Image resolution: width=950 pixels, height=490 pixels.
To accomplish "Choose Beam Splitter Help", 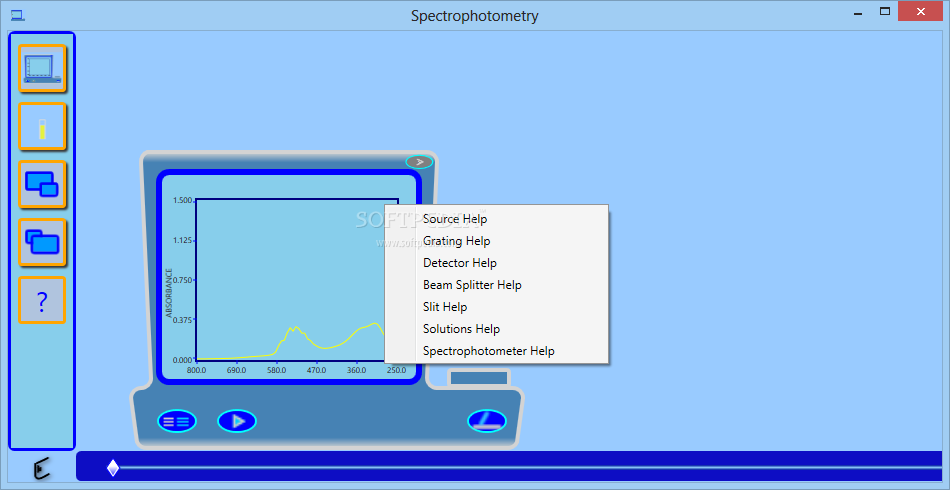I will click(472, 285).
